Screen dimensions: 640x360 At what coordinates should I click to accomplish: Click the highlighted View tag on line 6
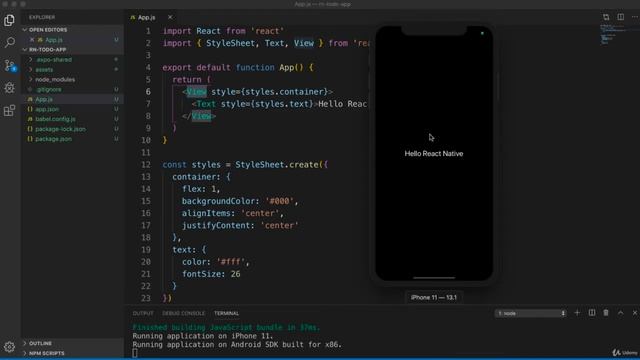click(196, 92)
